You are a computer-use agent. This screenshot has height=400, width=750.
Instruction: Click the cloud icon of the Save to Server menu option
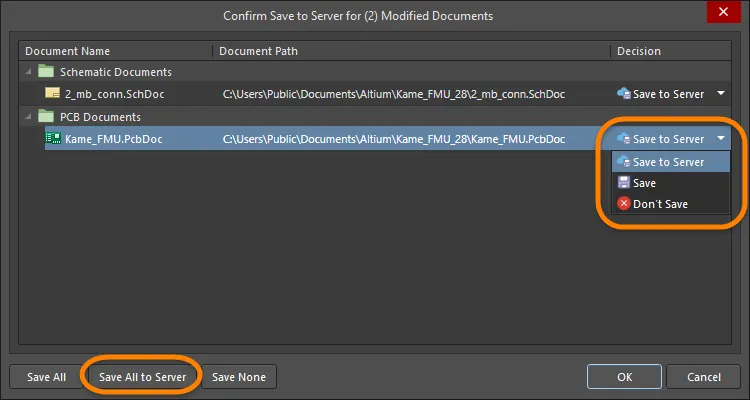tap(623, 162)
